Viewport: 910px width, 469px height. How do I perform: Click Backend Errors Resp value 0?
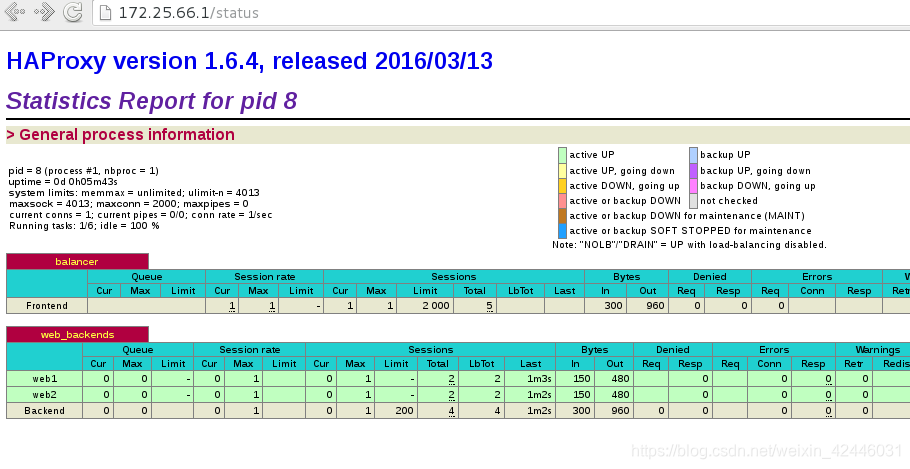pos(828,411)
